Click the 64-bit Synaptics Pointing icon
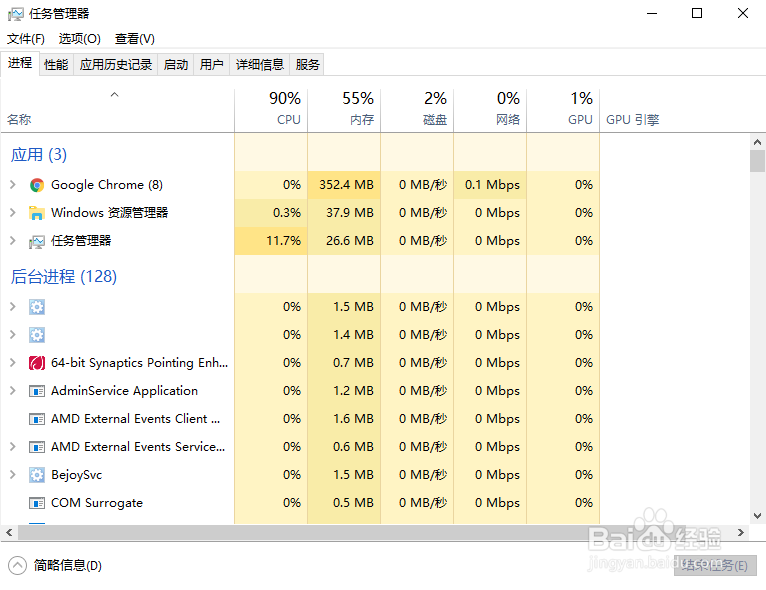The image size is (766, 590). pos(37,363)
